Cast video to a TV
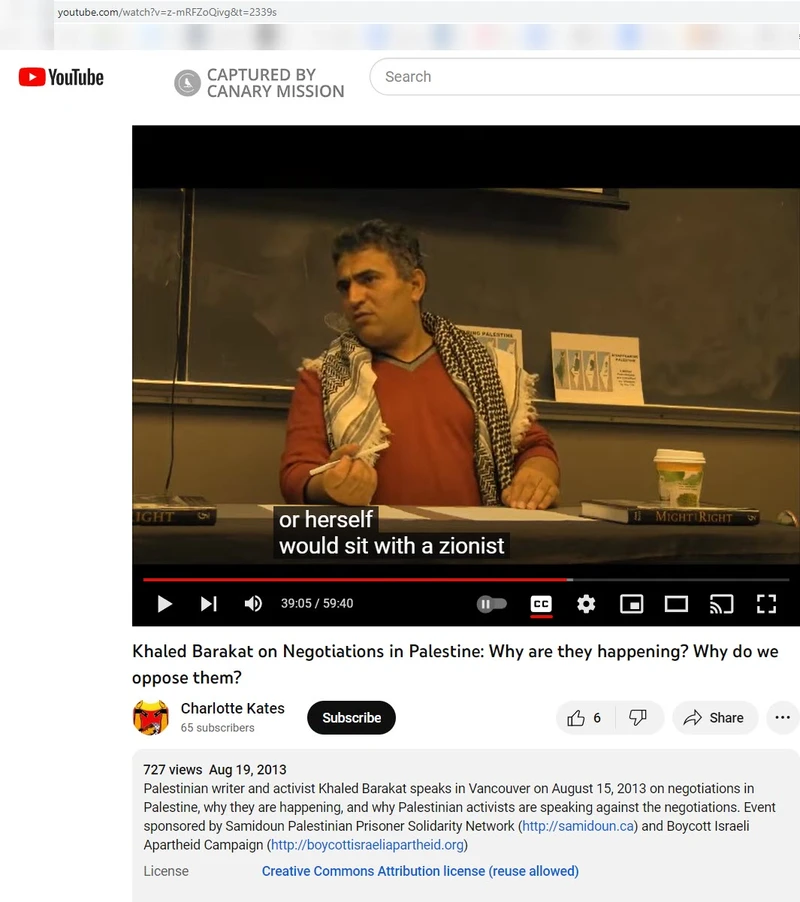Screen dimensions: 800x902 coord(721,604)
